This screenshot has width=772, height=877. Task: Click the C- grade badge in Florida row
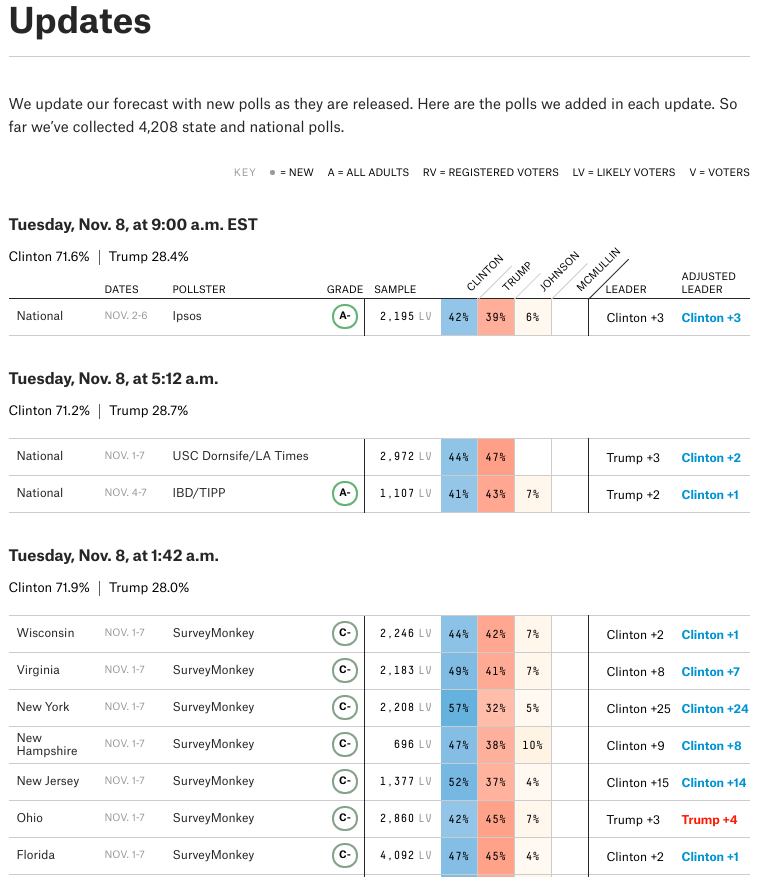point(345,856)
